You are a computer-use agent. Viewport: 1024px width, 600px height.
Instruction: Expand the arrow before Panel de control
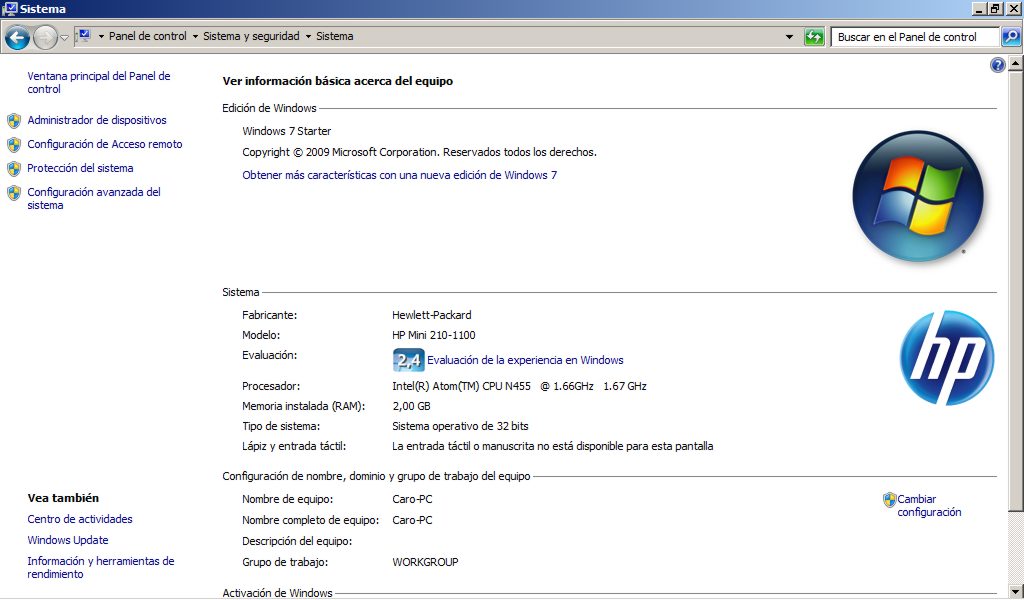tap(101, 37)
